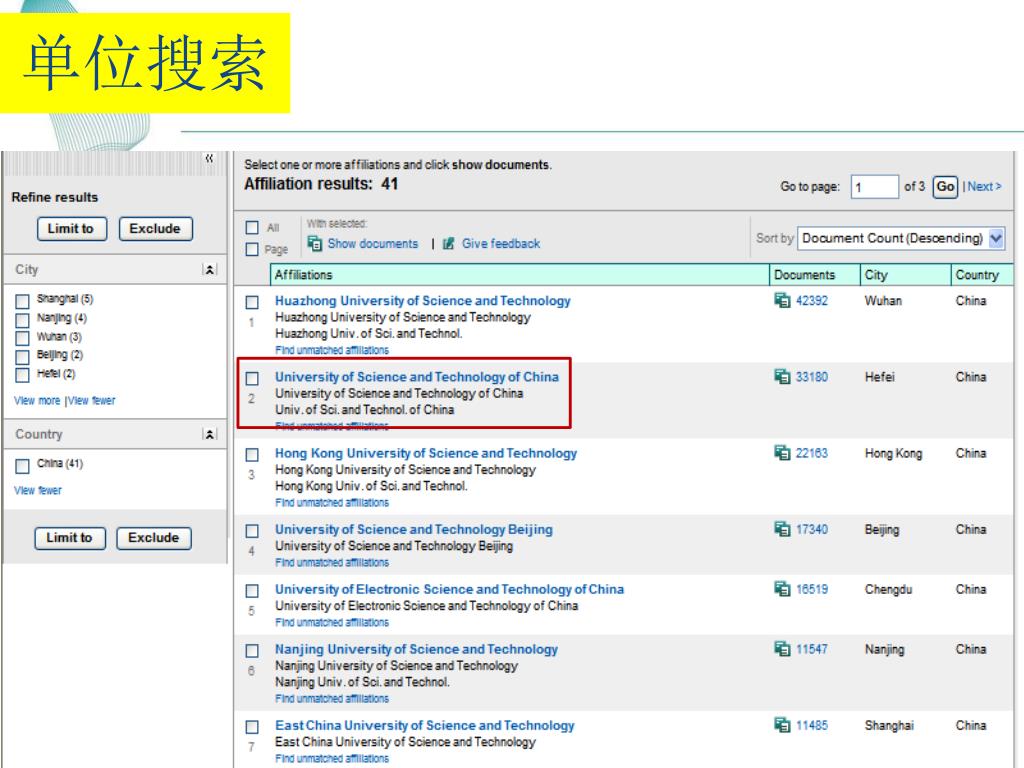Click the Country column header
Screen dimensions: 1024x768
[982, 275]
